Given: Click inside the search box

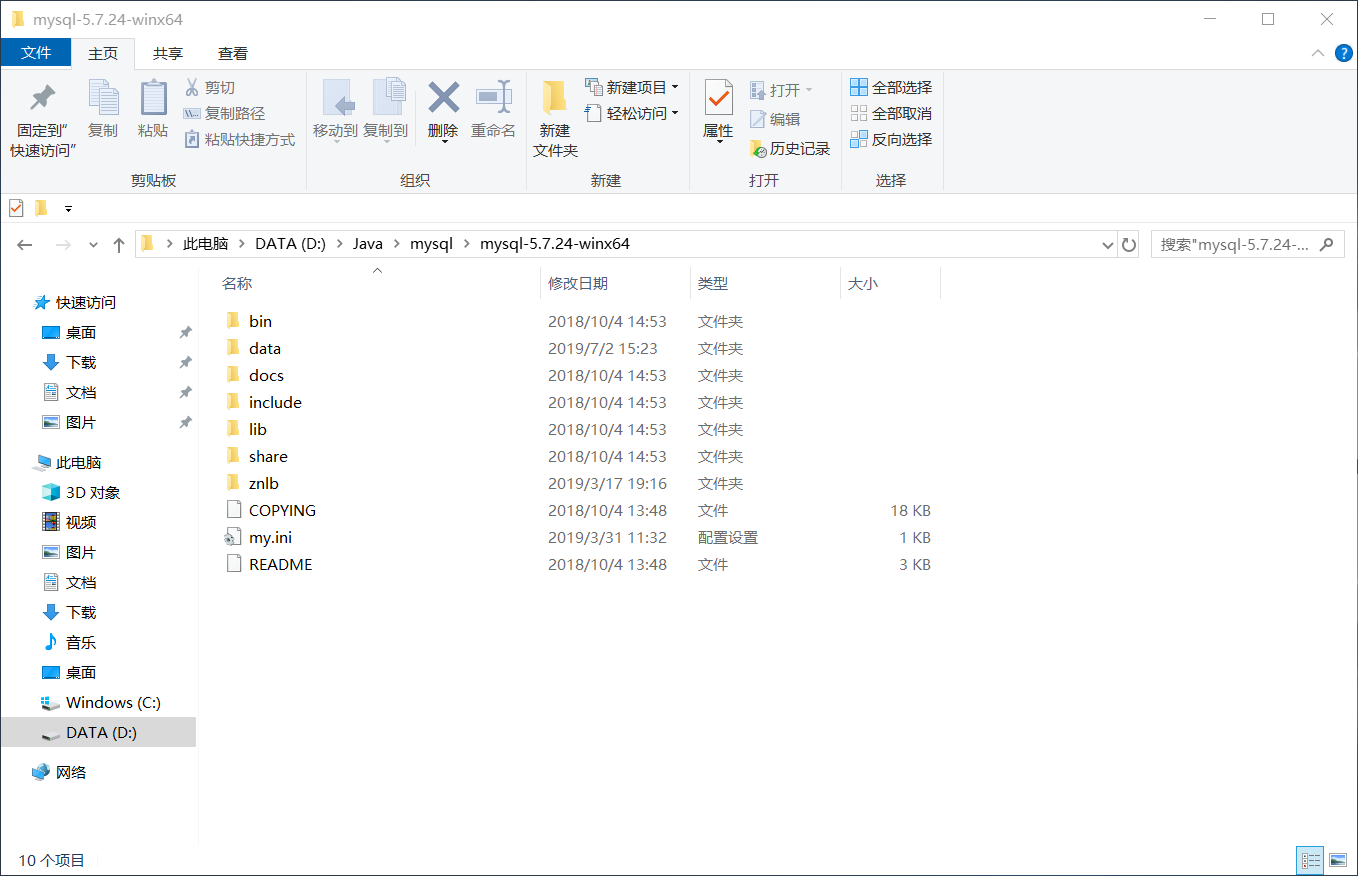Looking at the screenshot, I should click(1240, 243).
